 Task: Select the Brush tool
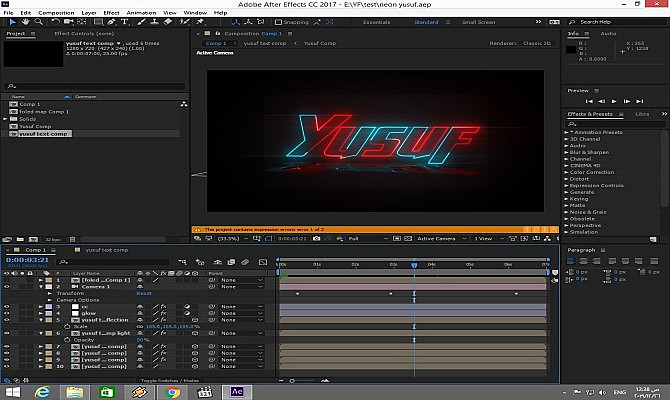(141, 22)
